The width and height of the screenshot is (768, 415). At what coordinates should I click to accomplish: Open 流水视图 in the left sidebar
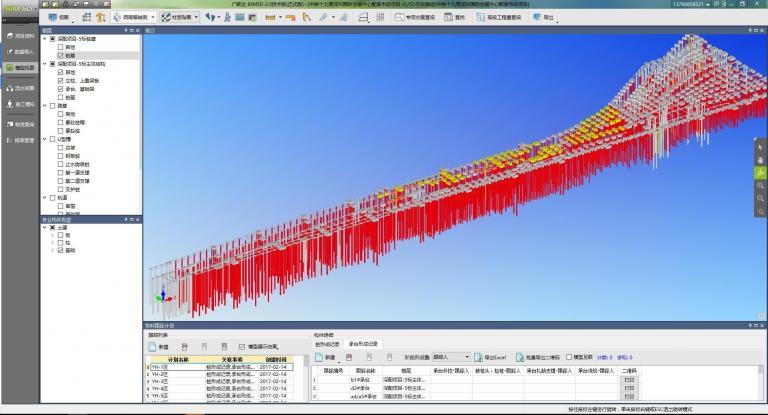(20, 88)
